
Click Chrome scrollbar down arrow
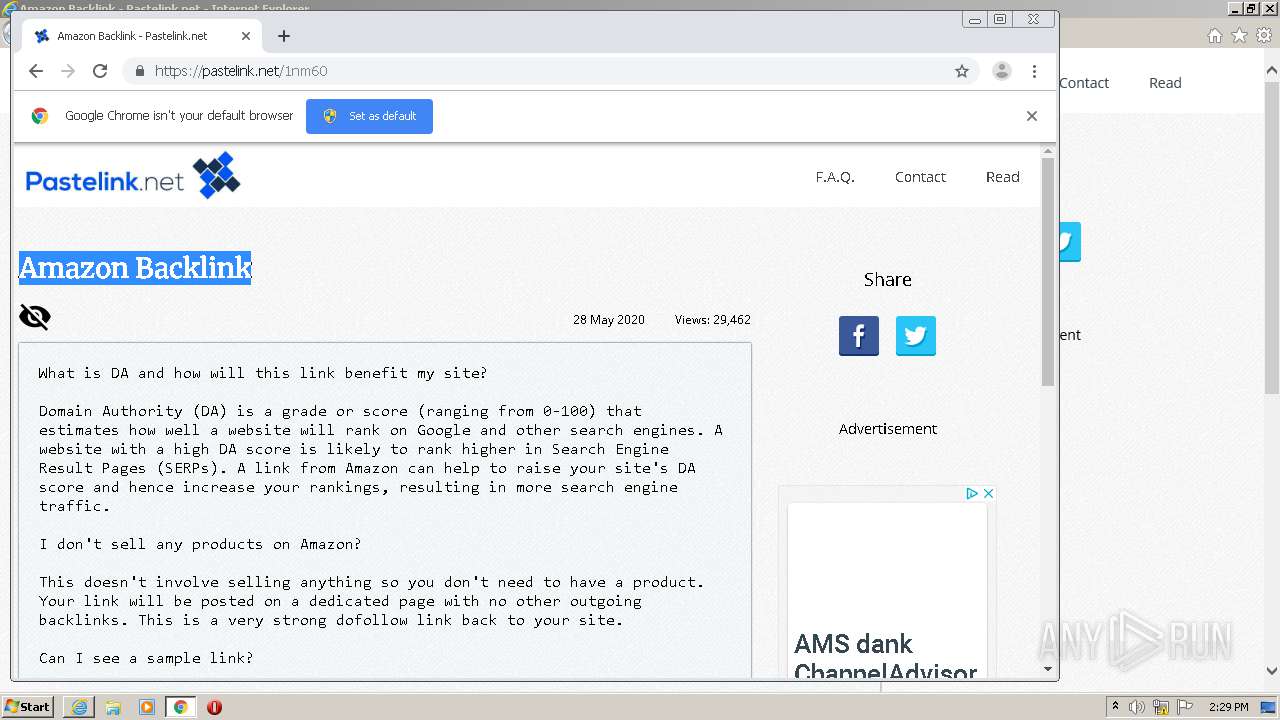pos(1048,669)
